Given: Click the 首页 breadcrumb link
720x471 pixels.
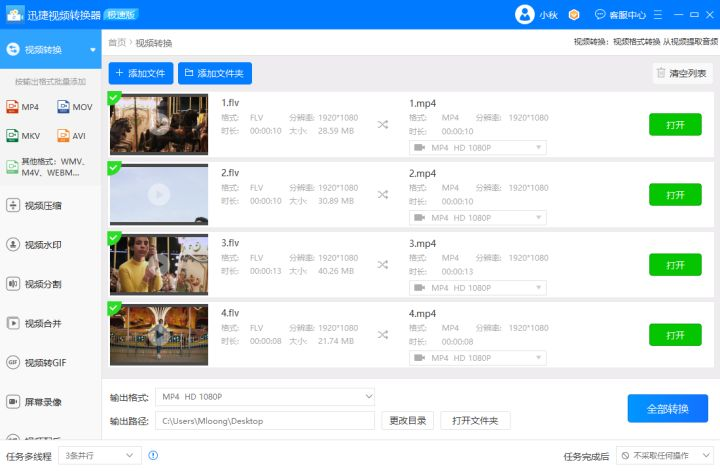Looking at the screenshot, I should pyautogui.click(x=117, y=43).
